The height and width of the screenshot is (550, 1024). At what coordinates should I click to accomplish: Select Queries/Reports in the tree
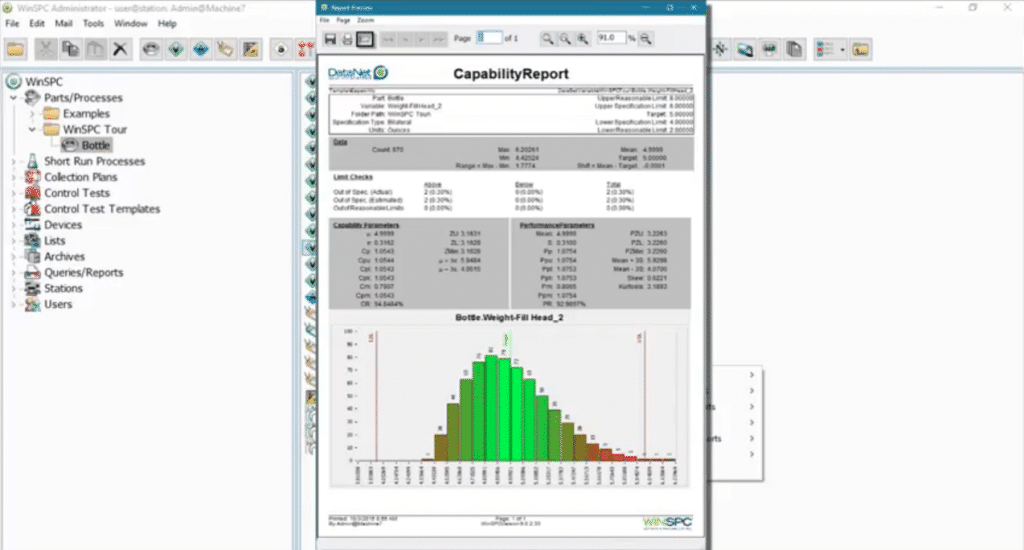coord(83,272)
